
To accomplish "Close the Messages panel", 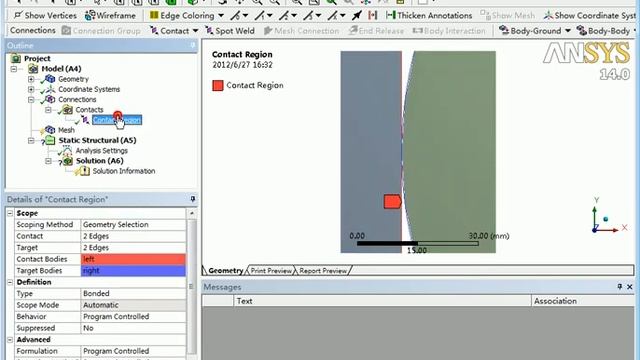I will (630, 287).
